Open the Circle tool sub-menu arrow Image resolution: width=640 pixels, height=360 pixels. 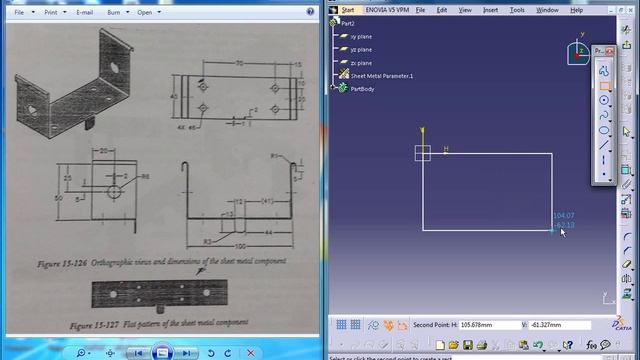[610, 105]
